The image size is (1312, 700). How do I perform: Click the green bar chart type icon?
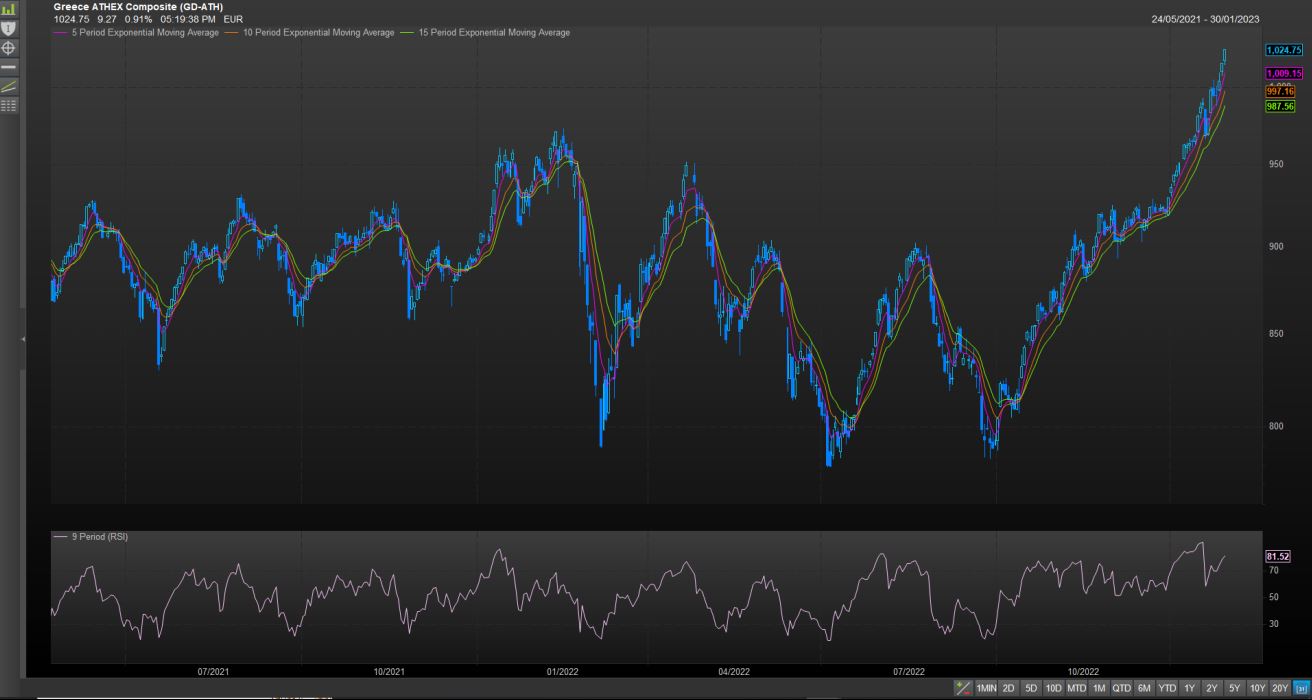coord(9,9)
